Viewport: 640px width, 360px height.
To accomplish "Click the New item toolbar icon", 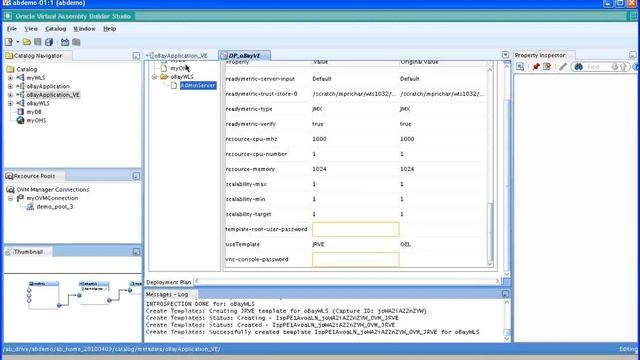I will pyautogui.click(x=9, y=42).
